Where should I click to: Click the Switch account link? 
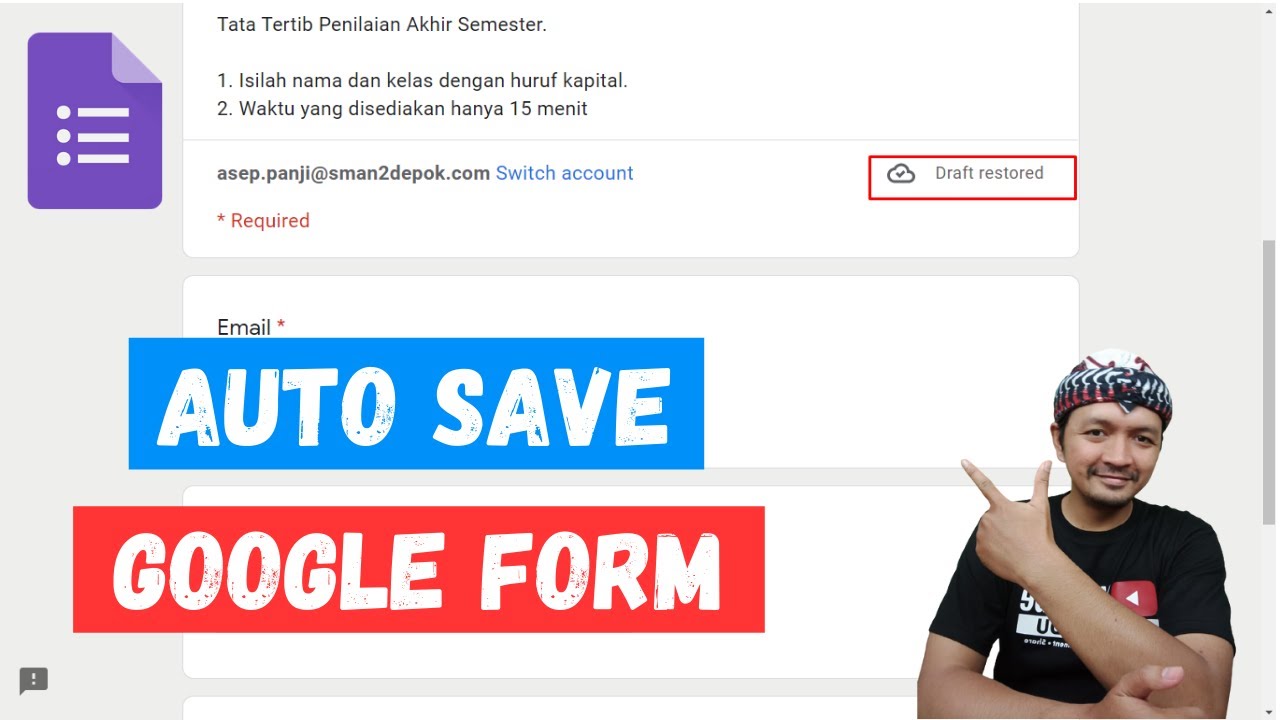coord(565,173)
